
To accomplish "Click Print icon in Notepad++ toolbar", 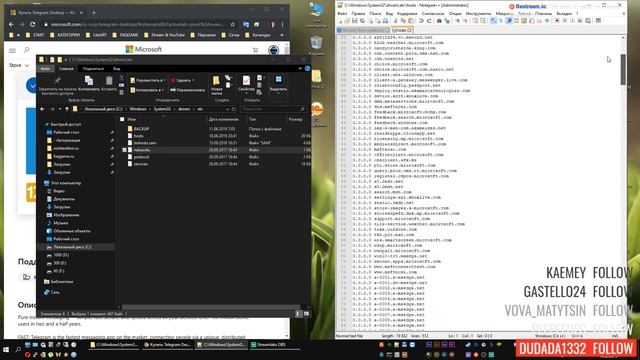I will click(385, 20).
